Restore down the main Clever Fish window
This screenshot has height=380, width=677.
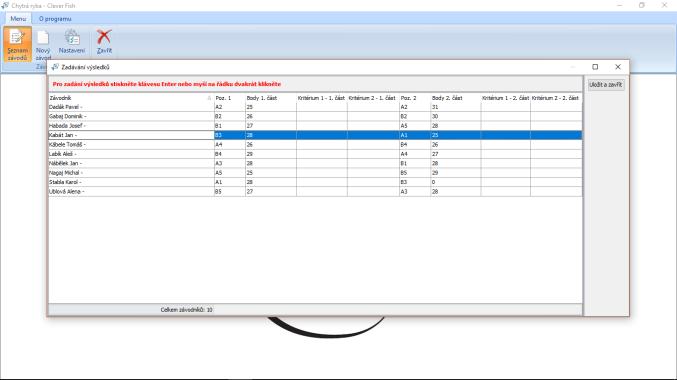[642, 6]
